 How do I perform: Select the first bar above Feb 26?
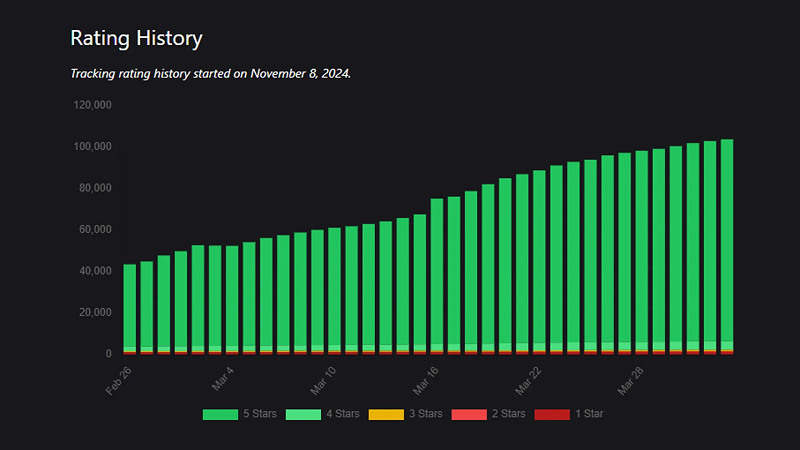129,308
